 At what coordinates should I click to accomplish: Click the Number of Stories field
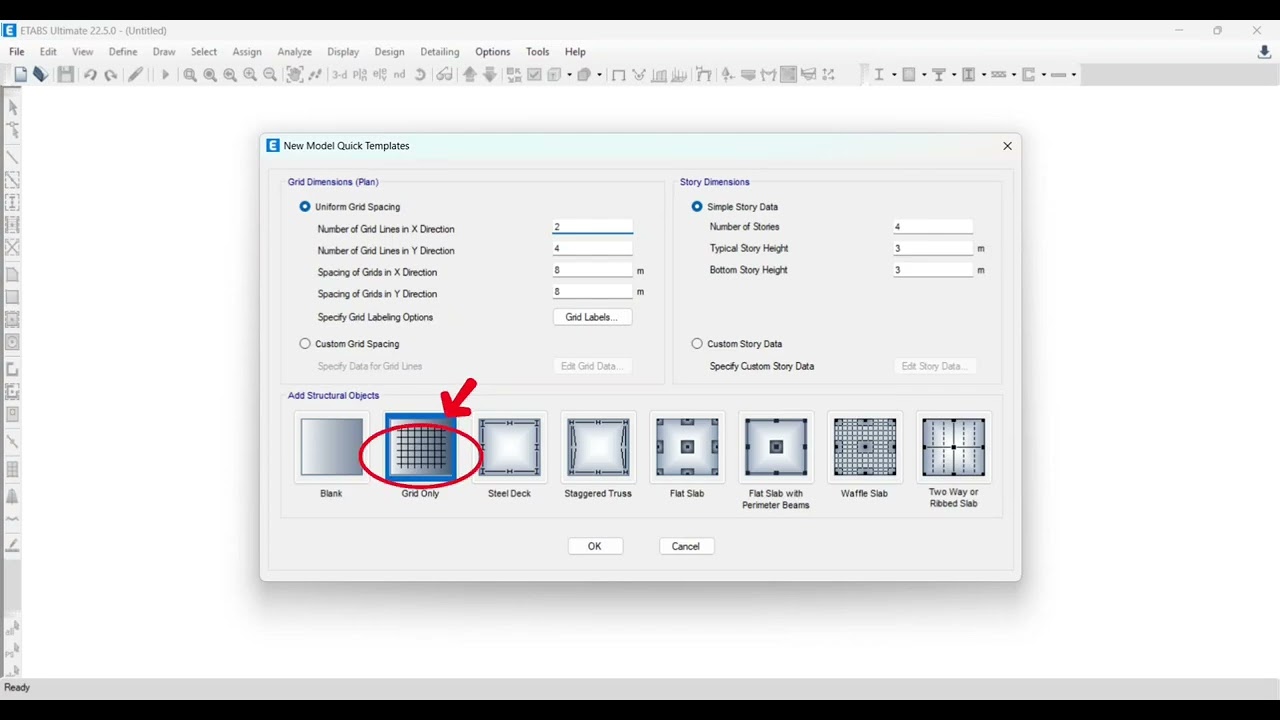pos(934,227)
